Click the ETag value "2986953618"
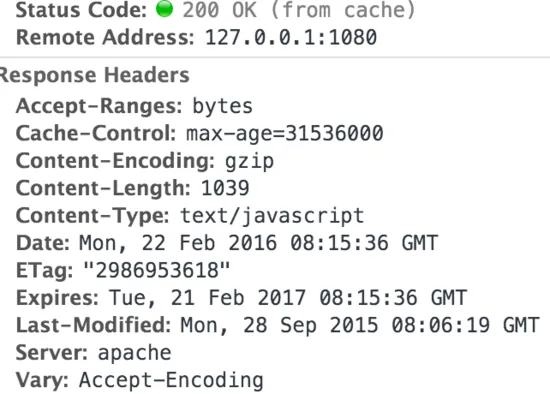 tap(156, 270)
